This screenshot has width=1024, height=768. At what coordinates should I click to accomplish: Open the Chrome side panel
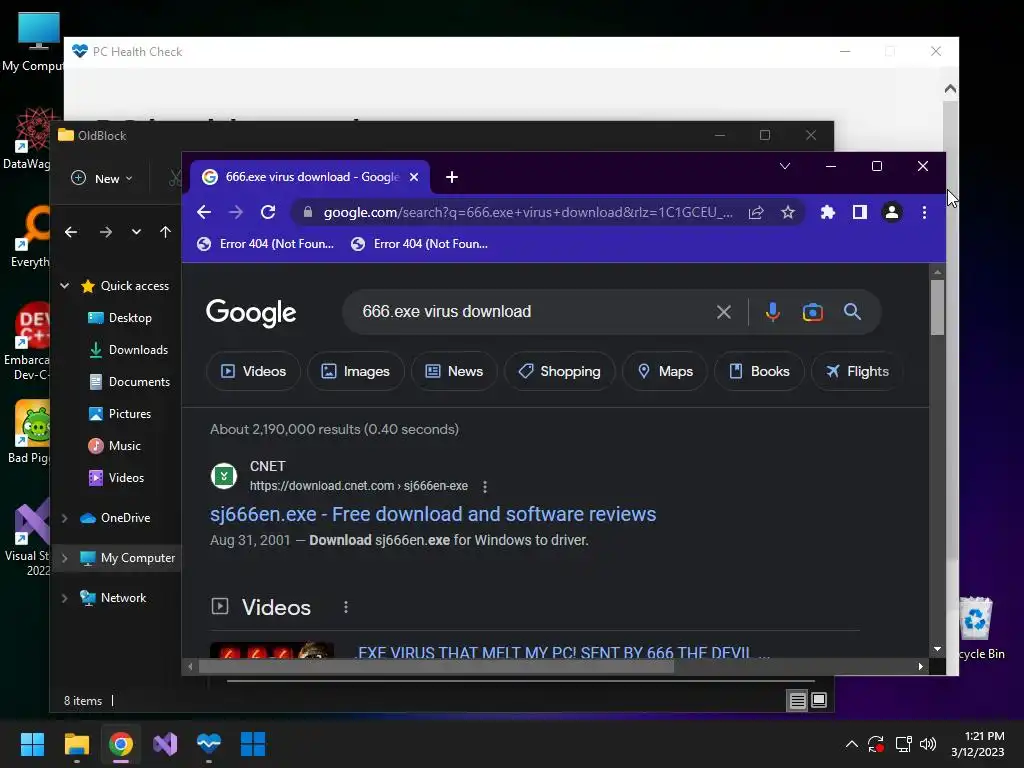click(x=859, y=212)
